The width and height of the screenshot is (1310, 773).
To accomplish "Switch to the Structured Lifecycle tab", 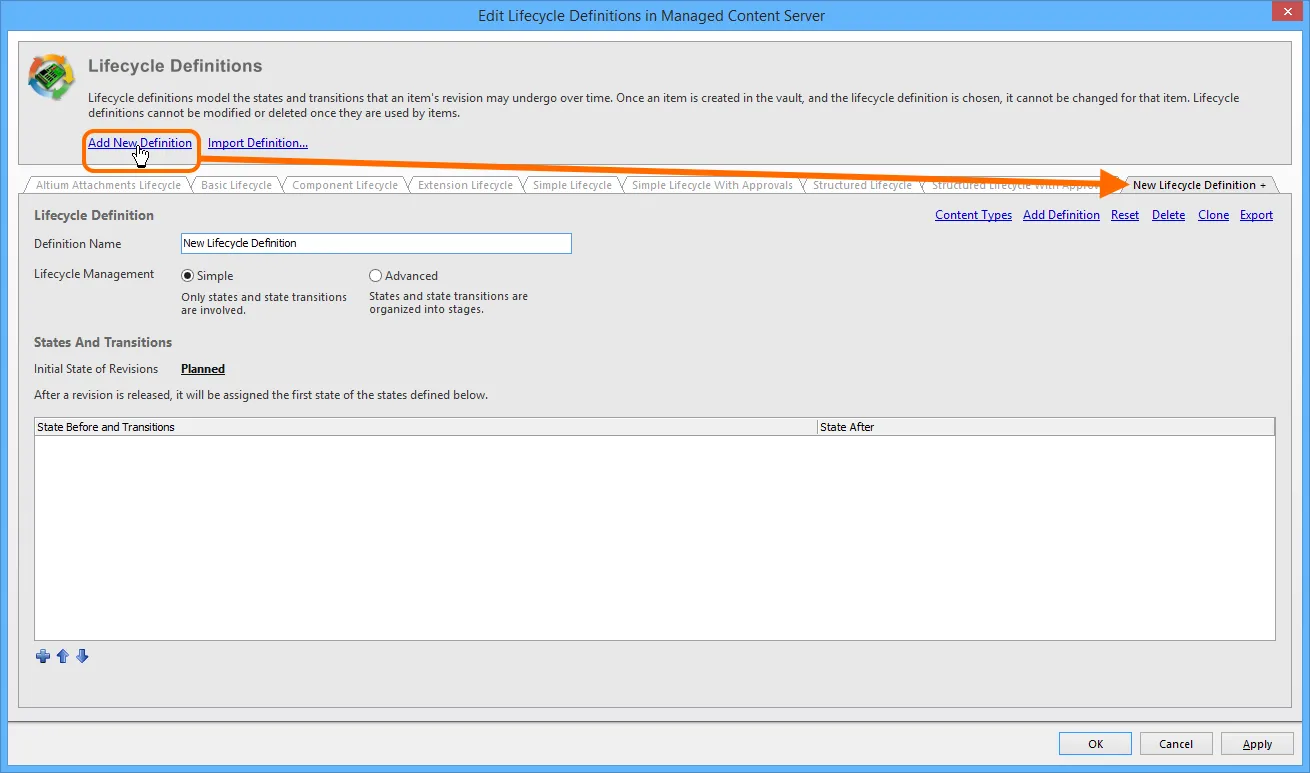I will click(x=862, y=185).
